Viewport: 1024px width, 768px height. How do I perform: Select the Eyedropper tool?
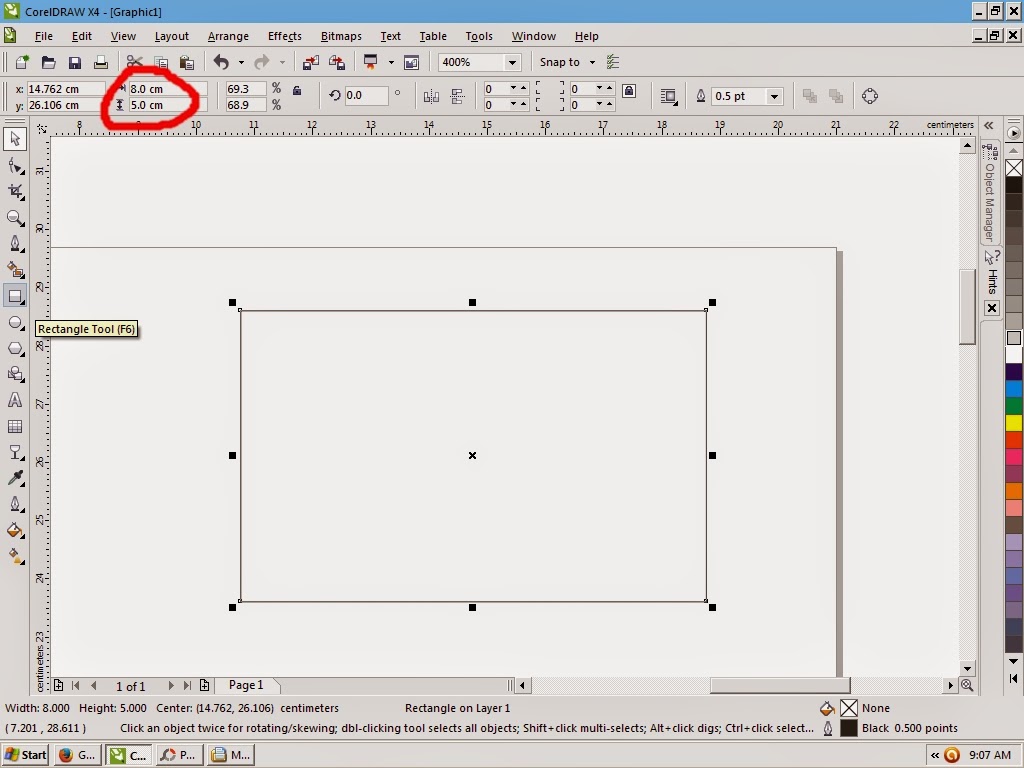point(15,477)
